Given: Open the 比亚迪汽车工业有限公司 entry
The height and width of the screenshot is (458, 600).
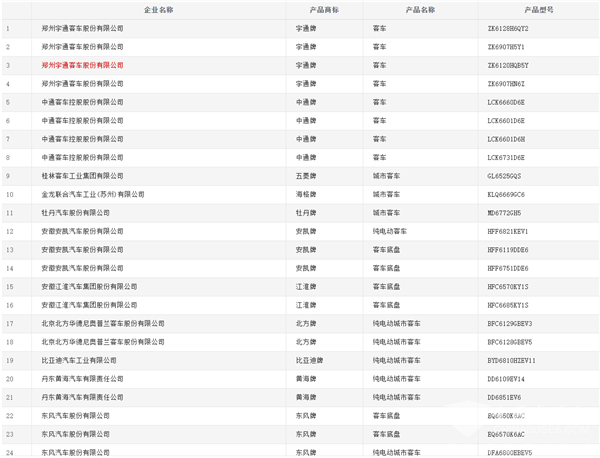Looking at the screenshot, I should 80,360.
